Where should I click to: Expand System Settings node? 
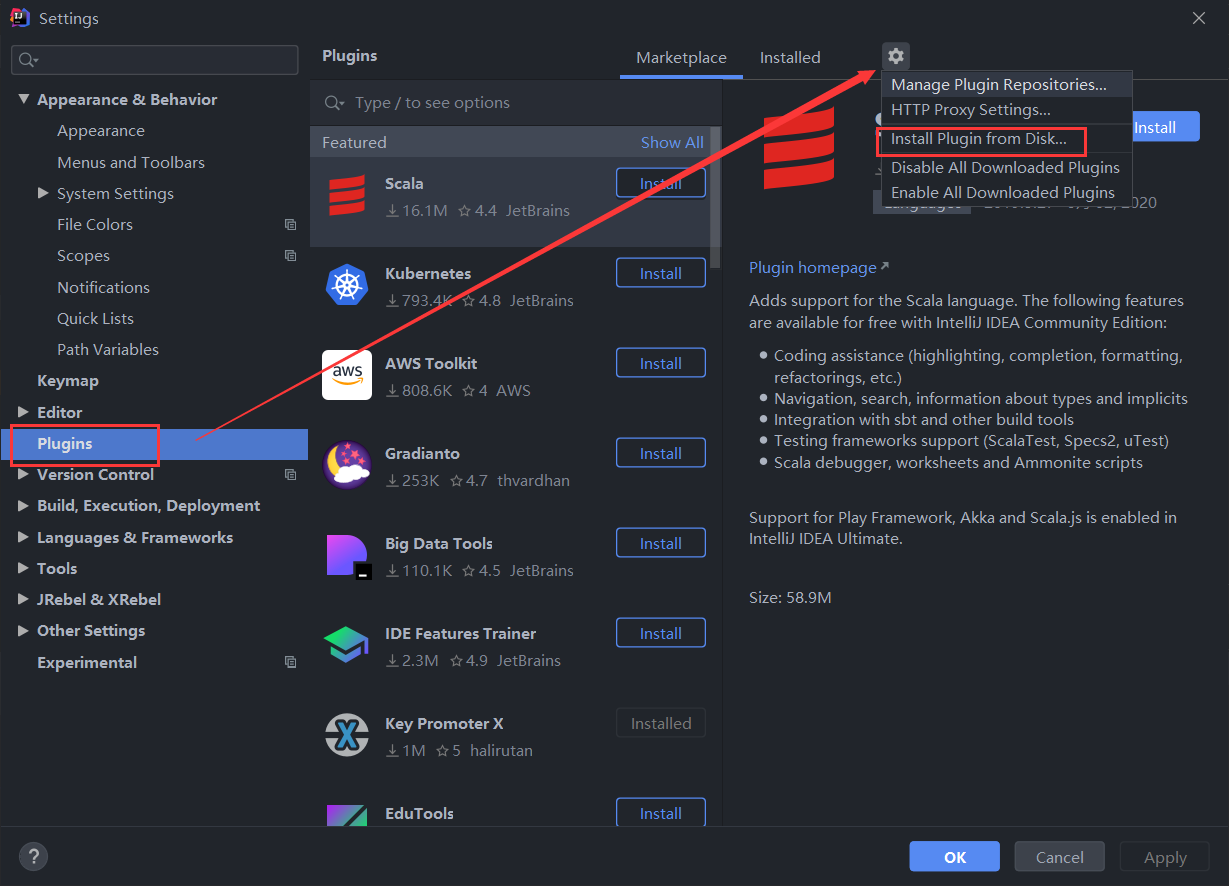(43, 193)
